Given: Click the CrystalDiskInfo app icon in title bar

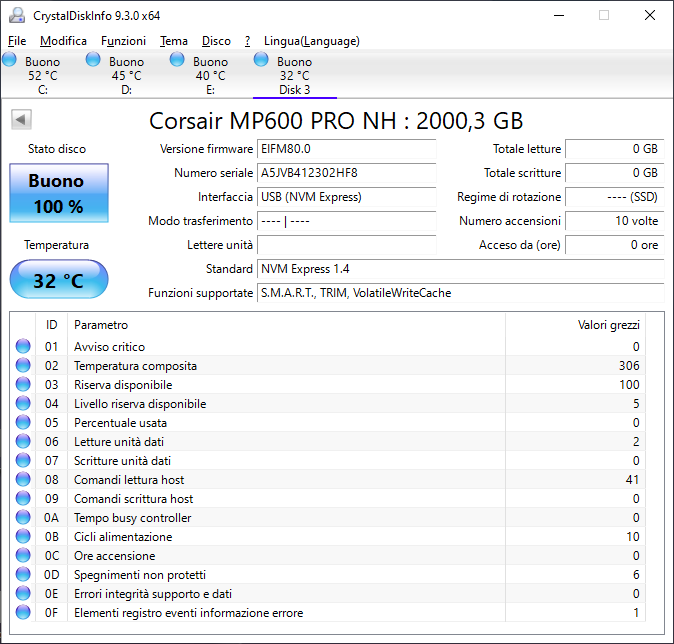Looking at the screenshot, I should pos(17,15).
